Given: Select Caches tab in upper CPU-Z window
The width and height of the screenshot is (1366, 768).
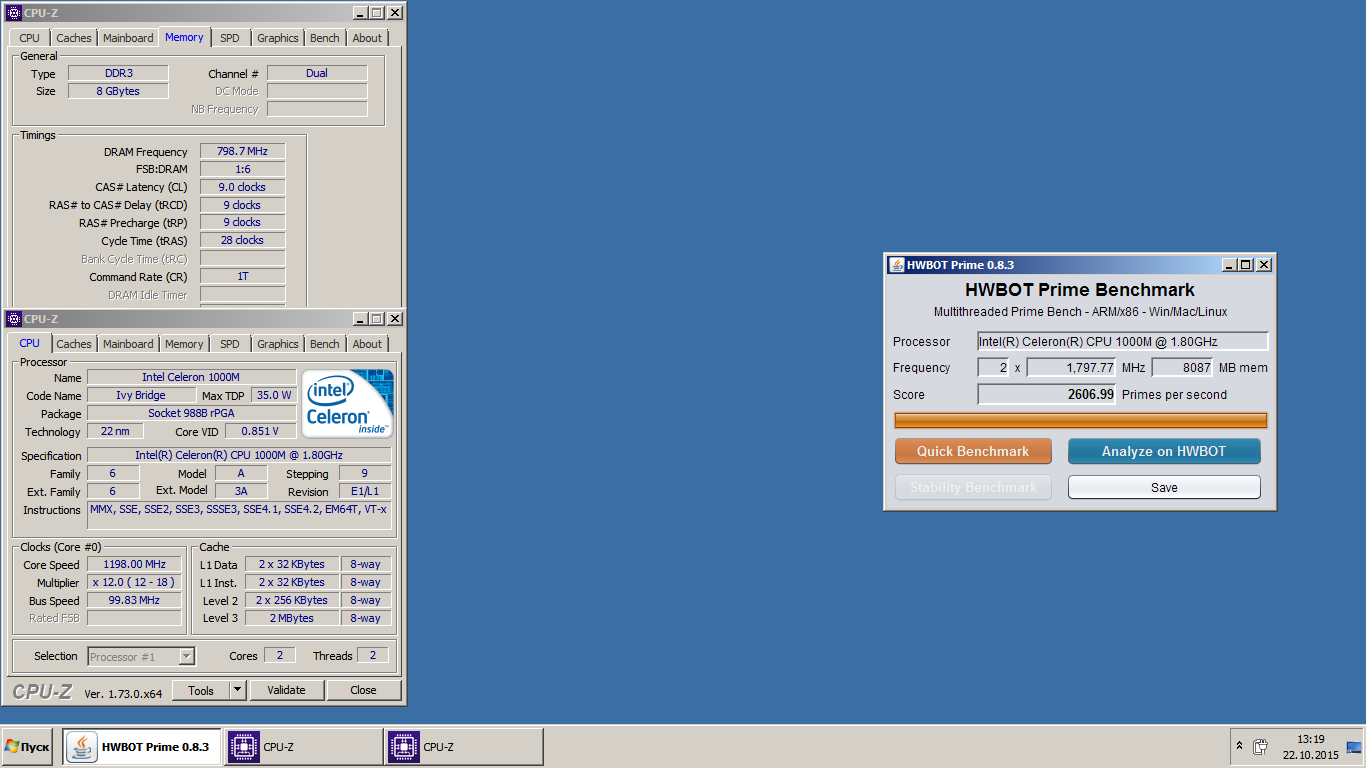Looking at the screenshot, I should pyautogui.click(x=74, y=38).
